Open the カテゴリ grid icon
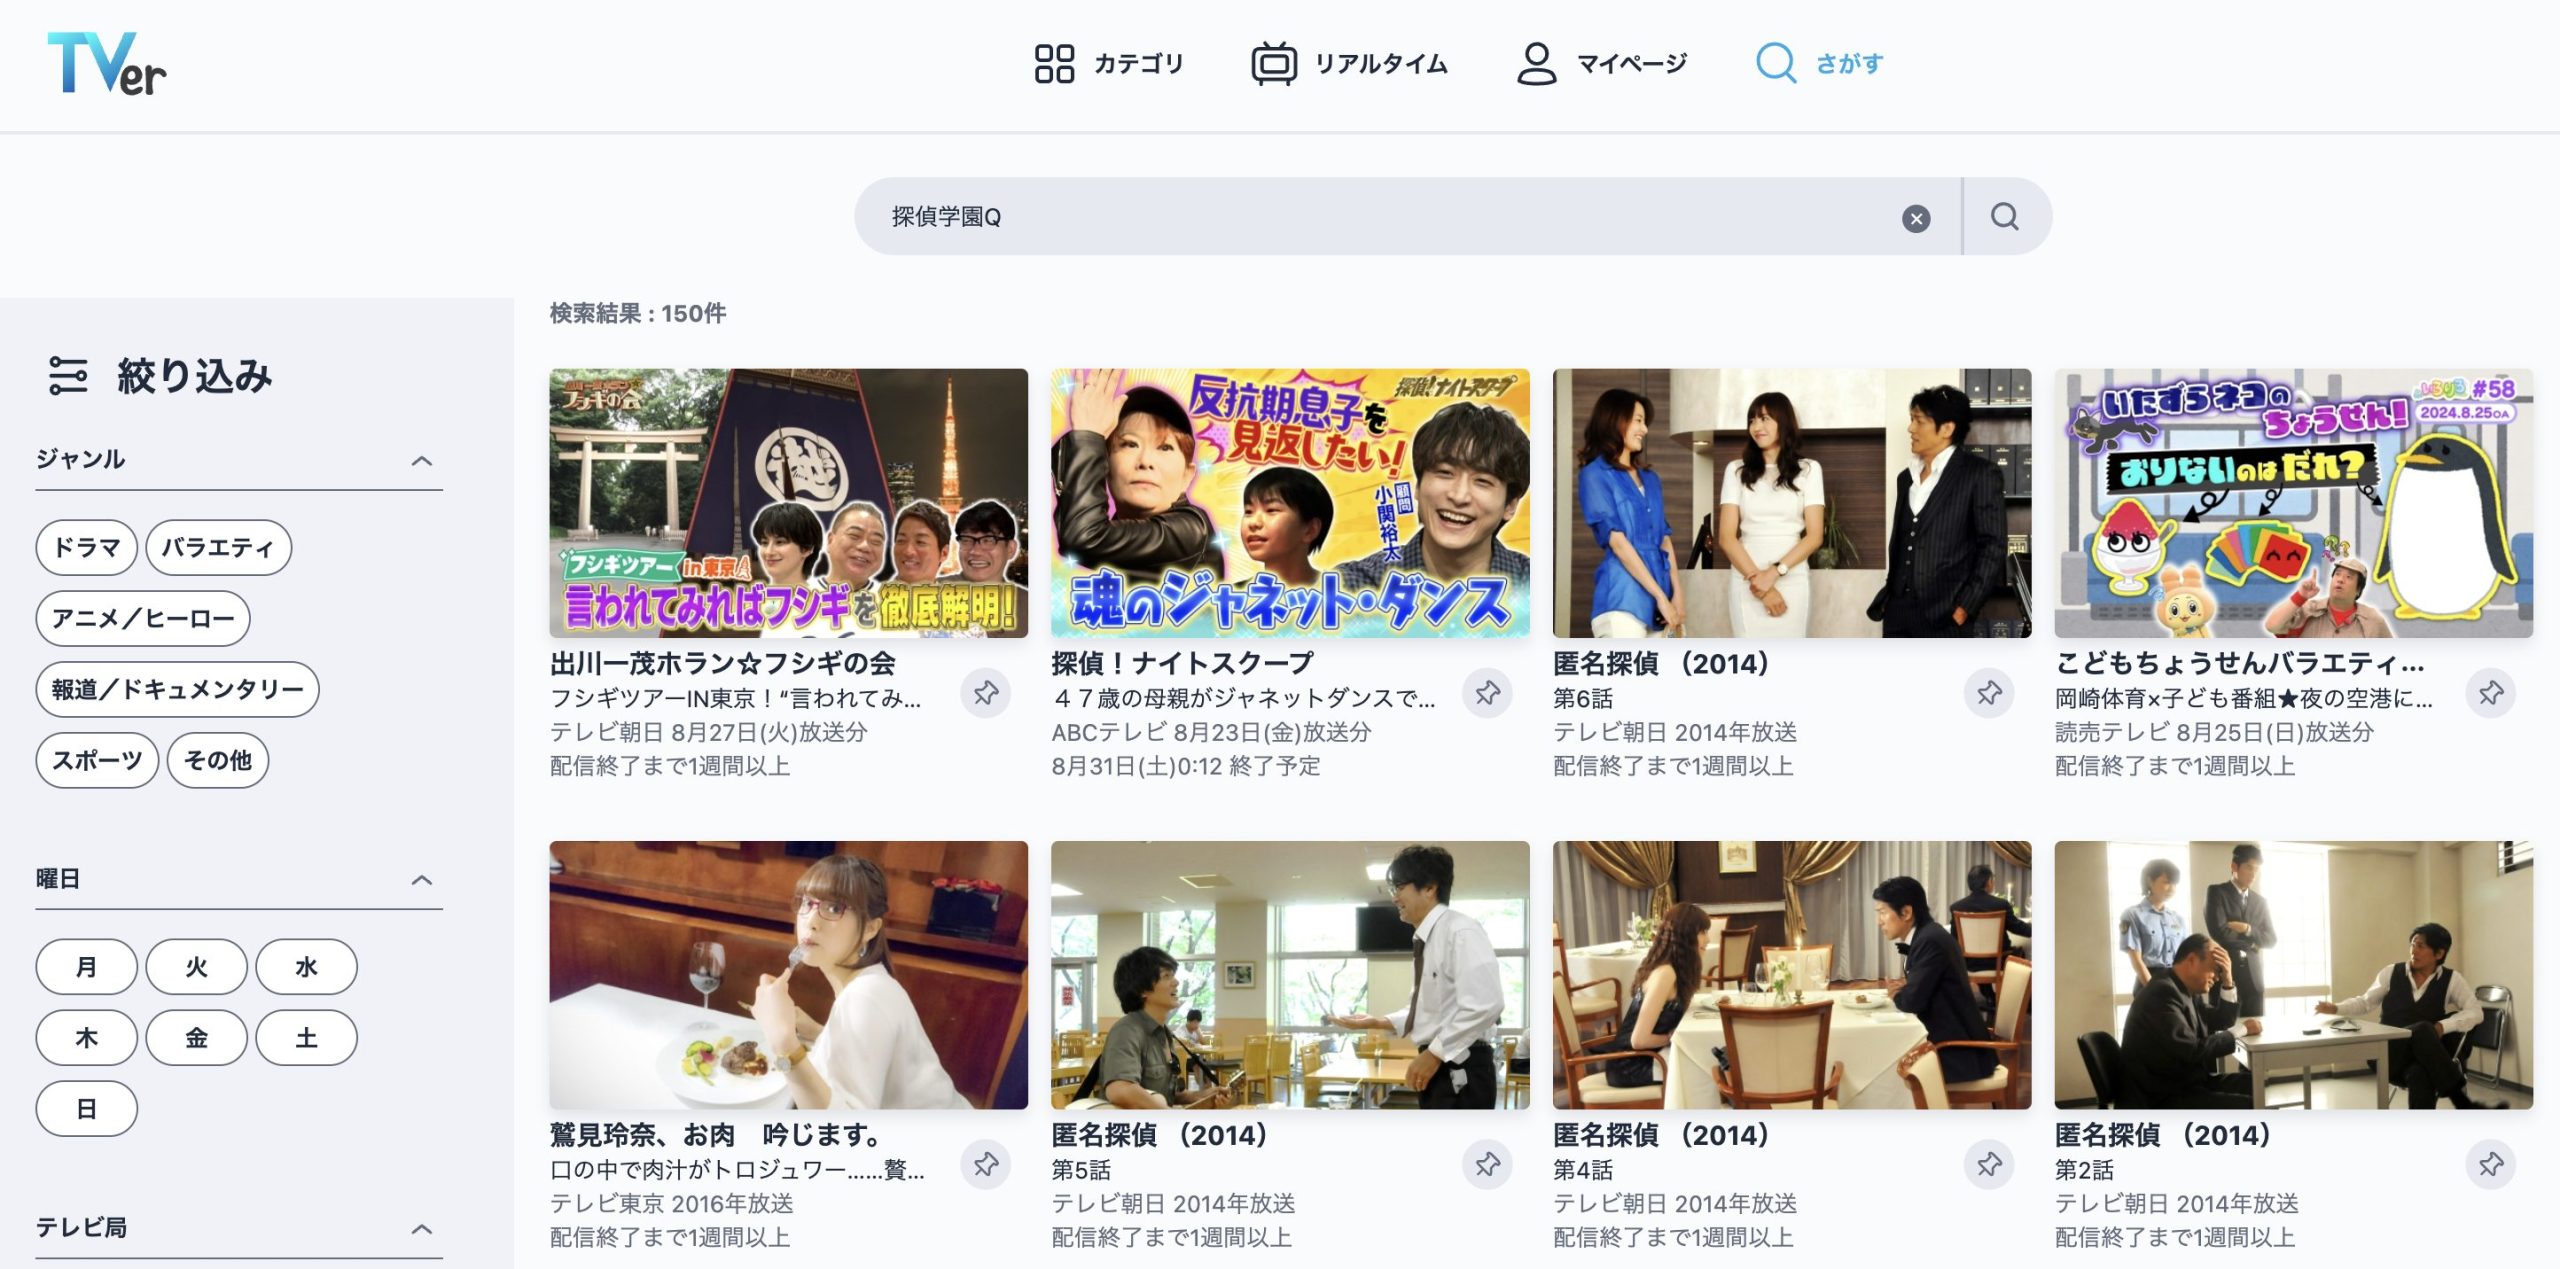The height and width of the screenshot is (1269, 2560). [x=1054, y=63]
